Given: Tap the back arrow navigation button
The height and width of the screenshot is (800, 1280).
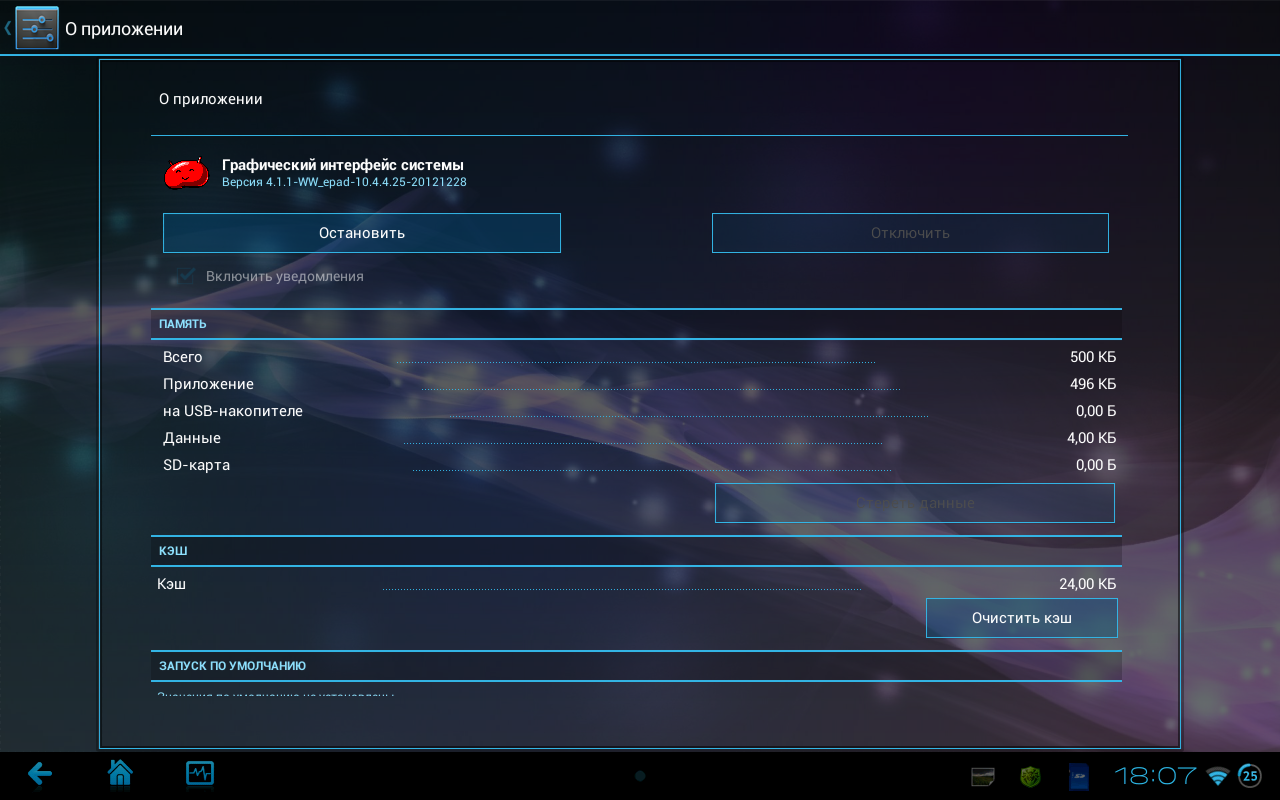Looking at the screenshot, I should tap(40, 773).
